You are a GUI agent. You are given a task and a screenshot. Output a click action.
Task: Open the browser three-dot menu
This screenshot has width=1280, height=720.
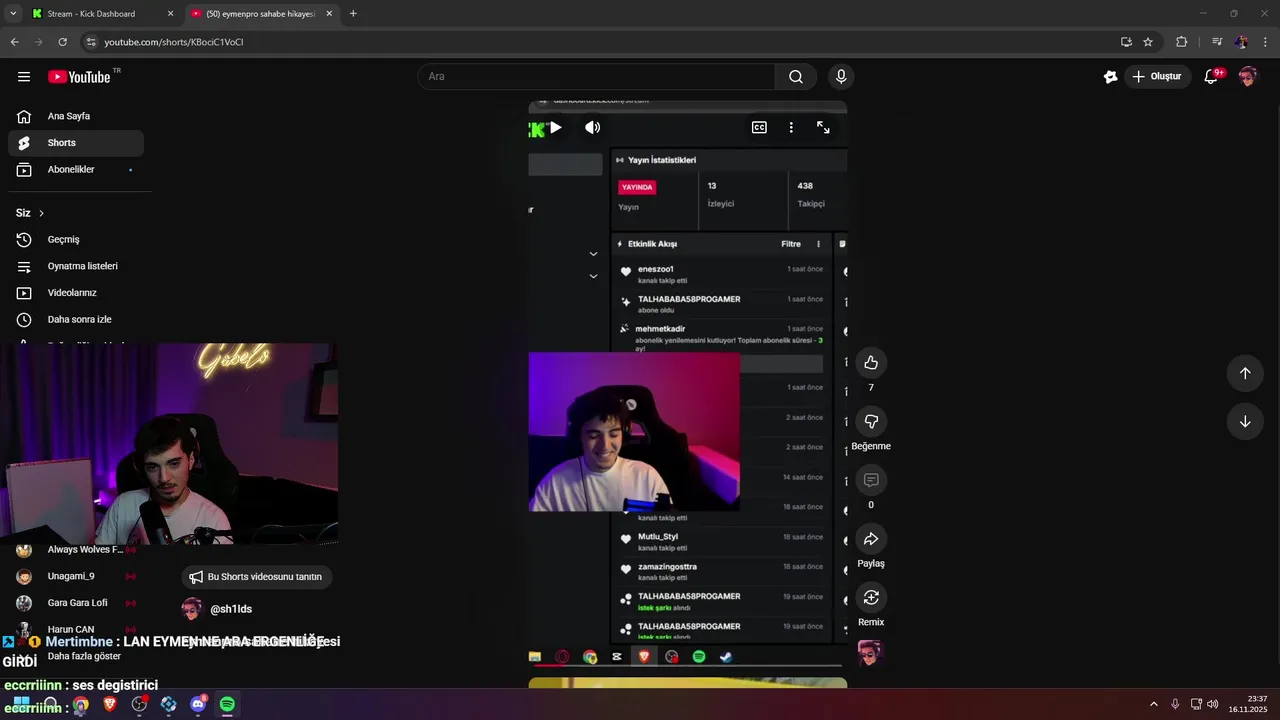click(1266, 42)
